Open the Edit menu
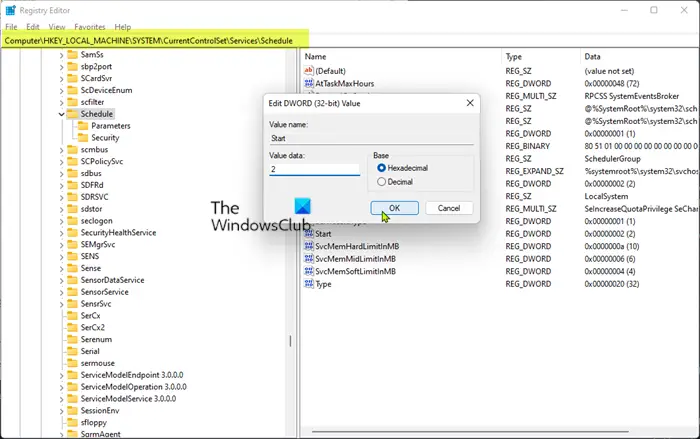The image size is (700, 439). pos(33,27)
